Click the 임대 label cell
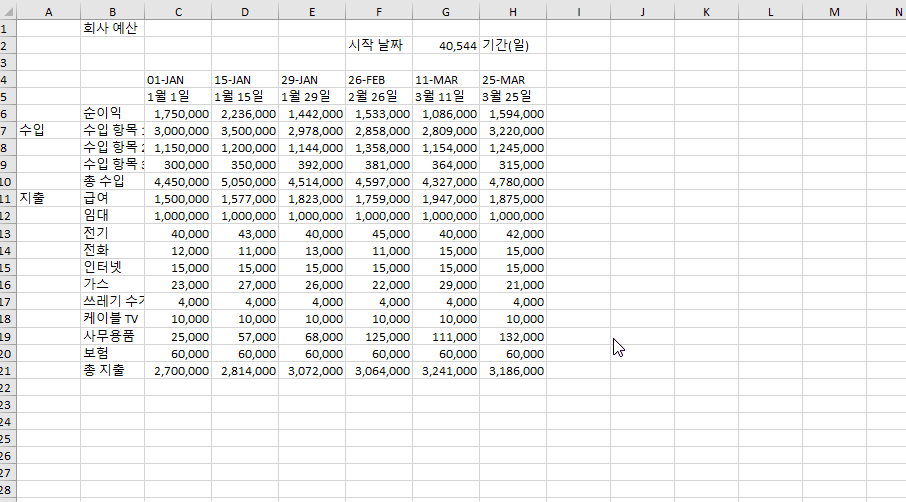The width and height of the screenshot is (906, 502). coord(112,216)
